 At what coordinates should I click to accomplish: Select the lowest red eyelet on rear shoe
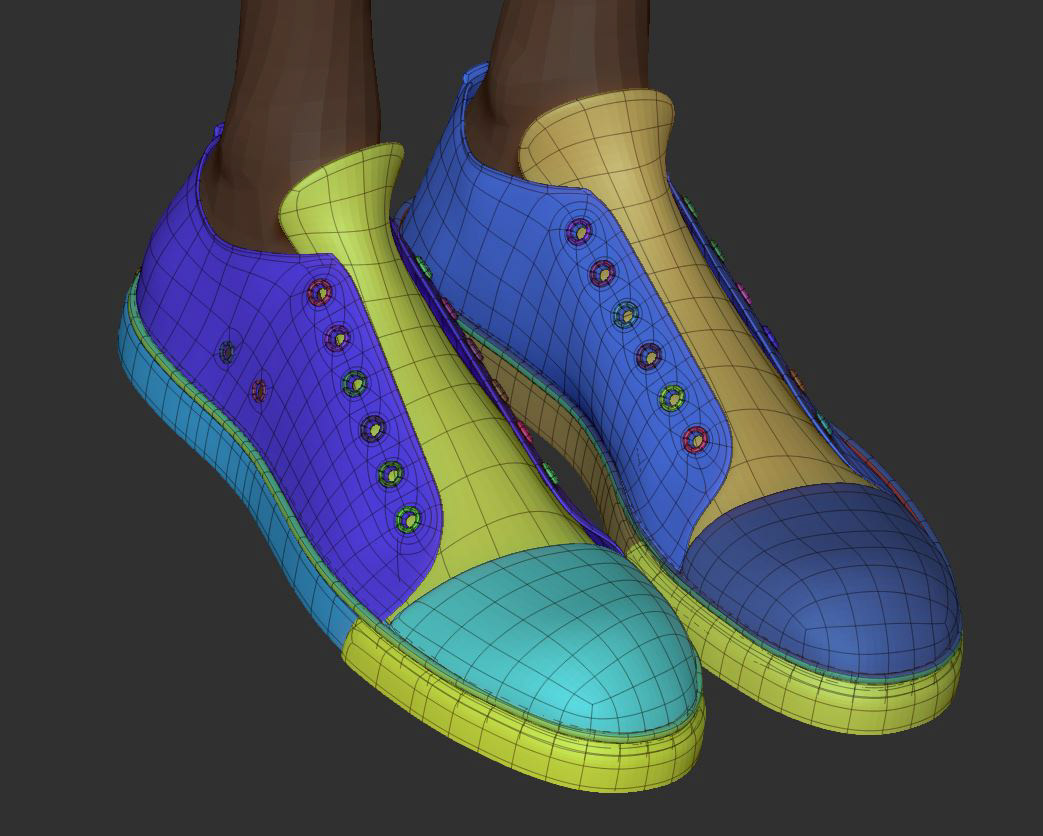pos(695,439)
